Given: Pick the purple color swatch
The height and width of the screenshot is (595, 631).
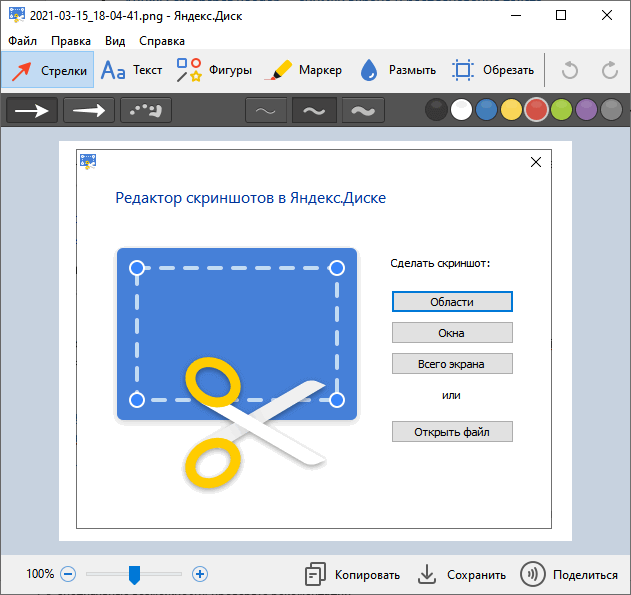Looking at the screenshot, I should coord(586,109).
